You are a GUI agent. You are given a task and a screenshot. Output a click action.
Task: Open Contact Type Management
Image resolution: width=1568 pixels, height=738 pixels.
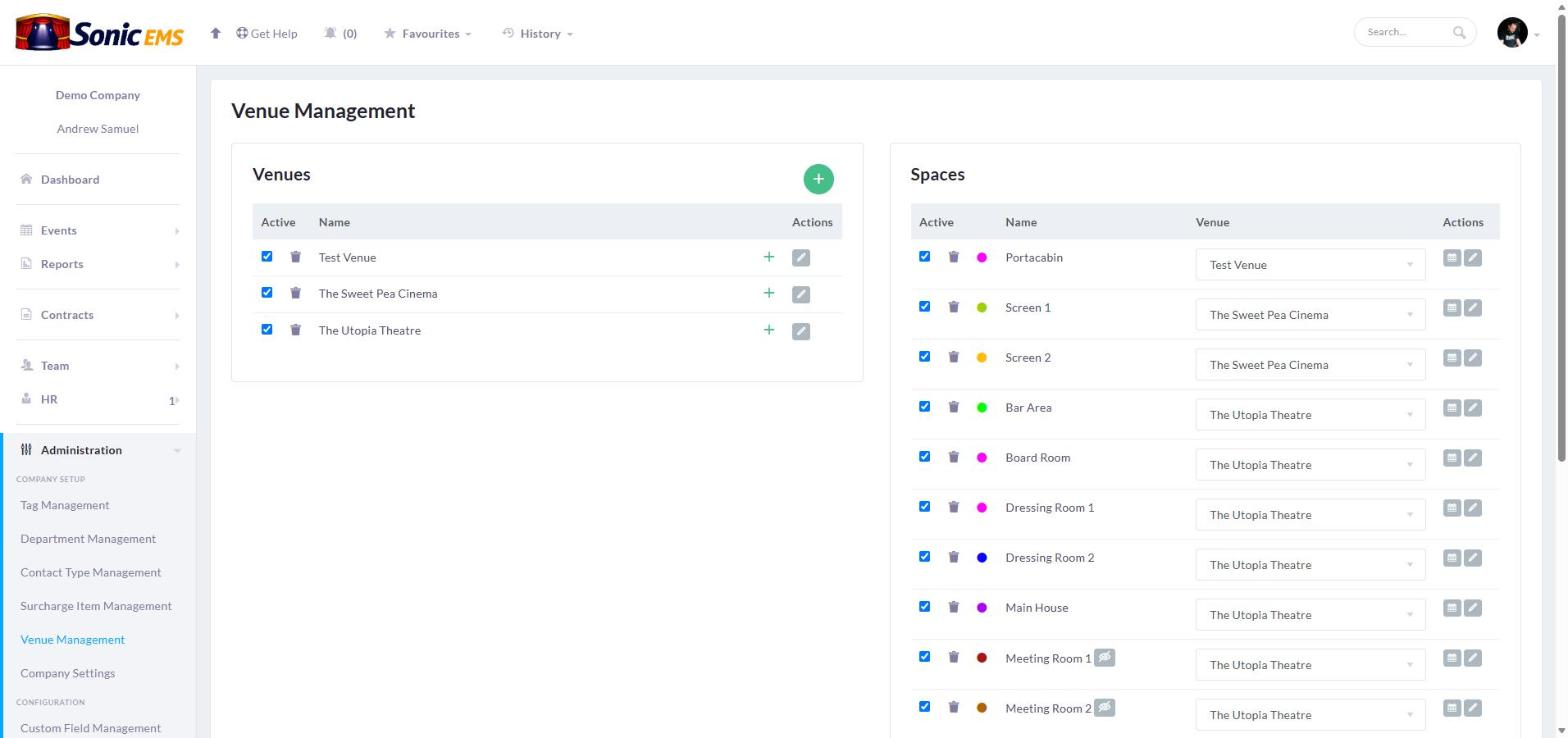90,573
